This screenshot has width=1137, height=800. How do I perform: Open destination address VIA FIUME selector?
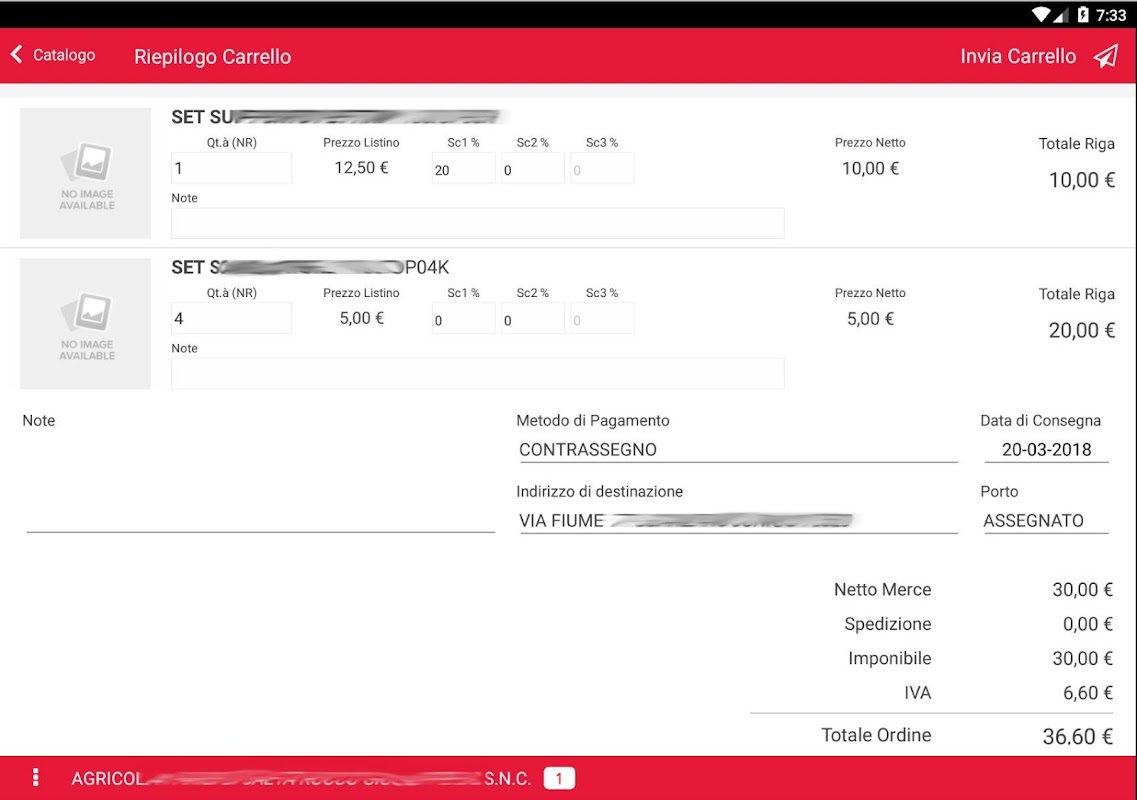737,521
